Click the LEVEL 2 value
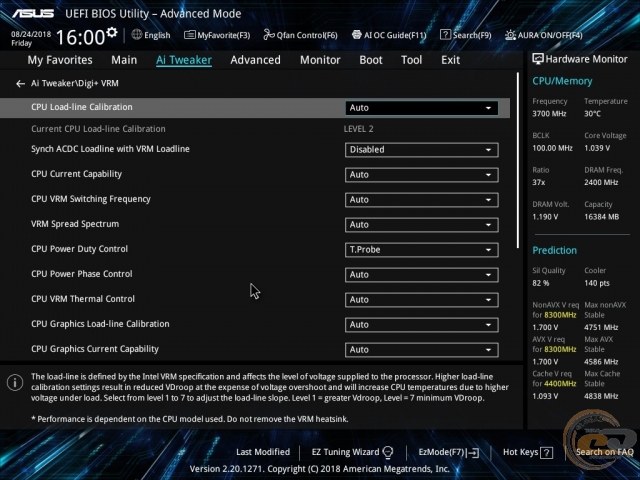 point(358,129)
